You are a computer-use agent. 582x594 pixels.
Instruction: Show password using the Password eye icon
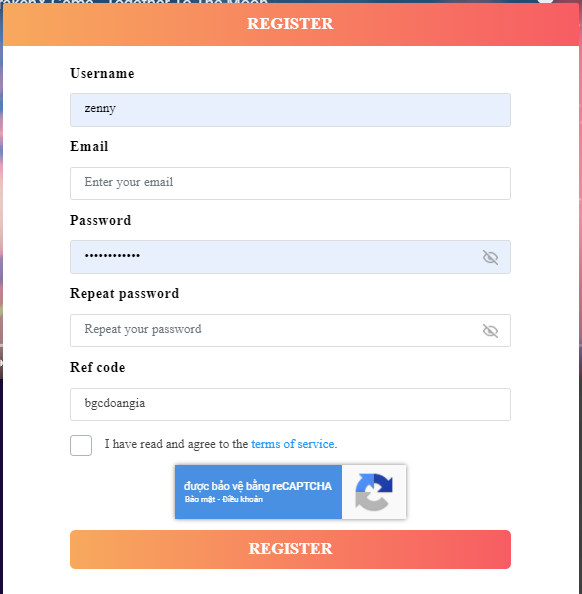click(x=490, y=257)
